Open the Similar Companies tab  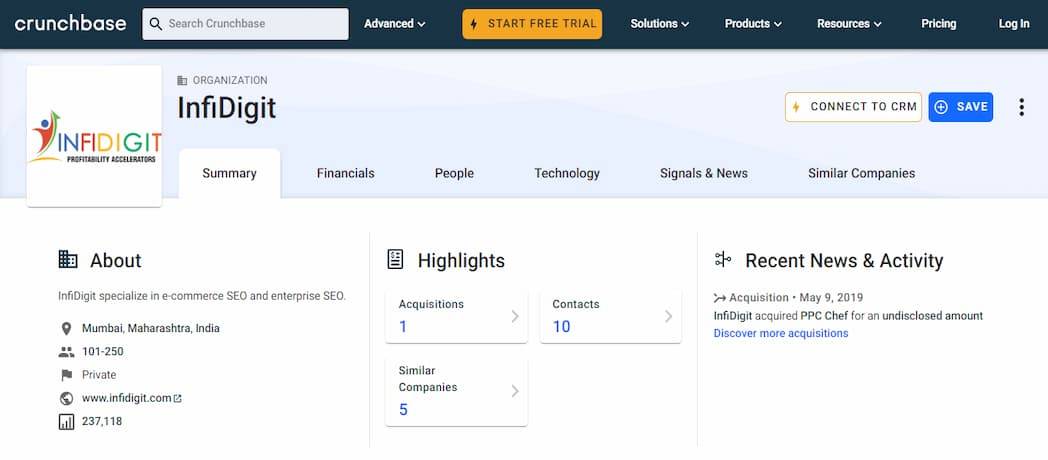862,174
